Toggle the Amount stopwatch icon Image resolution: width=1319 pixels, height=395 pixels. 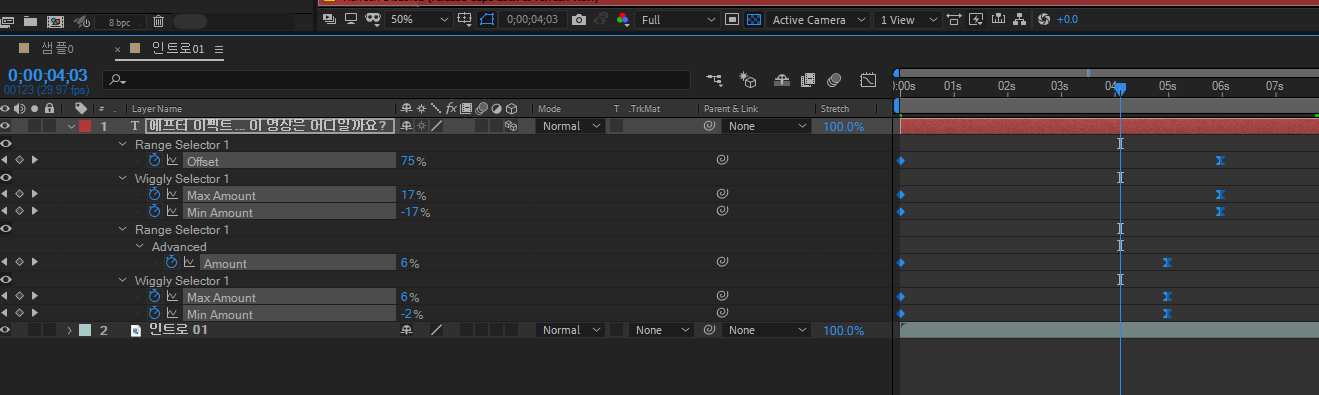(171, 263)
